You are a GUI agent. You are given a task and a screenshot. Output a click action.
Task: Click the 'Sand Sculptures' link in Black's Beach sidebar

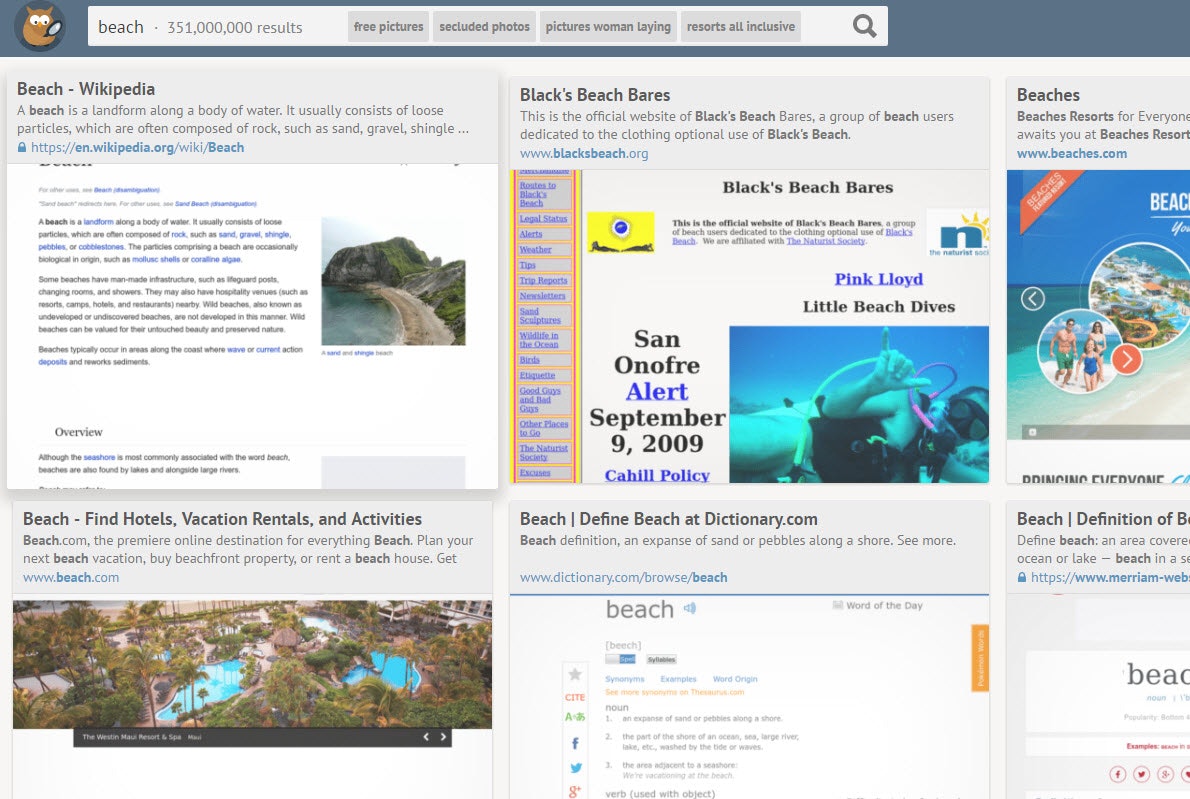click(540, 316)
